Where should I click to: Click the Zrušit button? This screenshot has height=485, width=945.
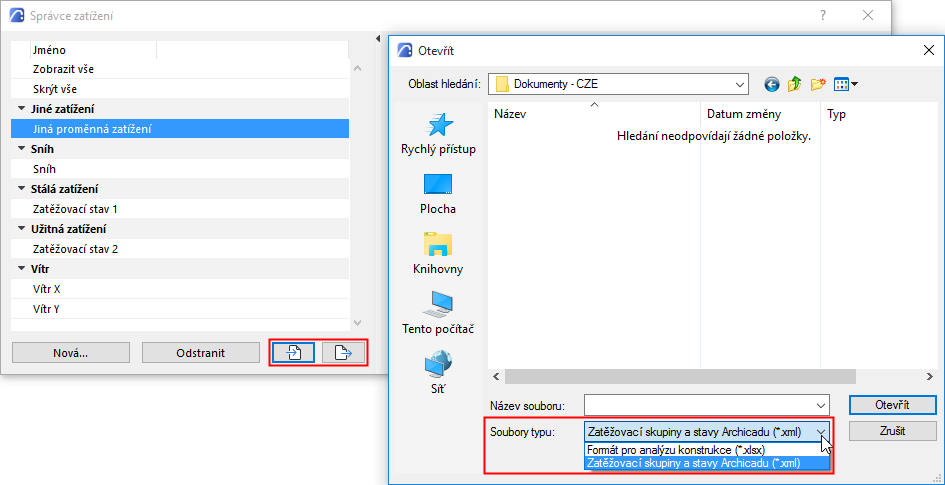(x=892, y=431)
